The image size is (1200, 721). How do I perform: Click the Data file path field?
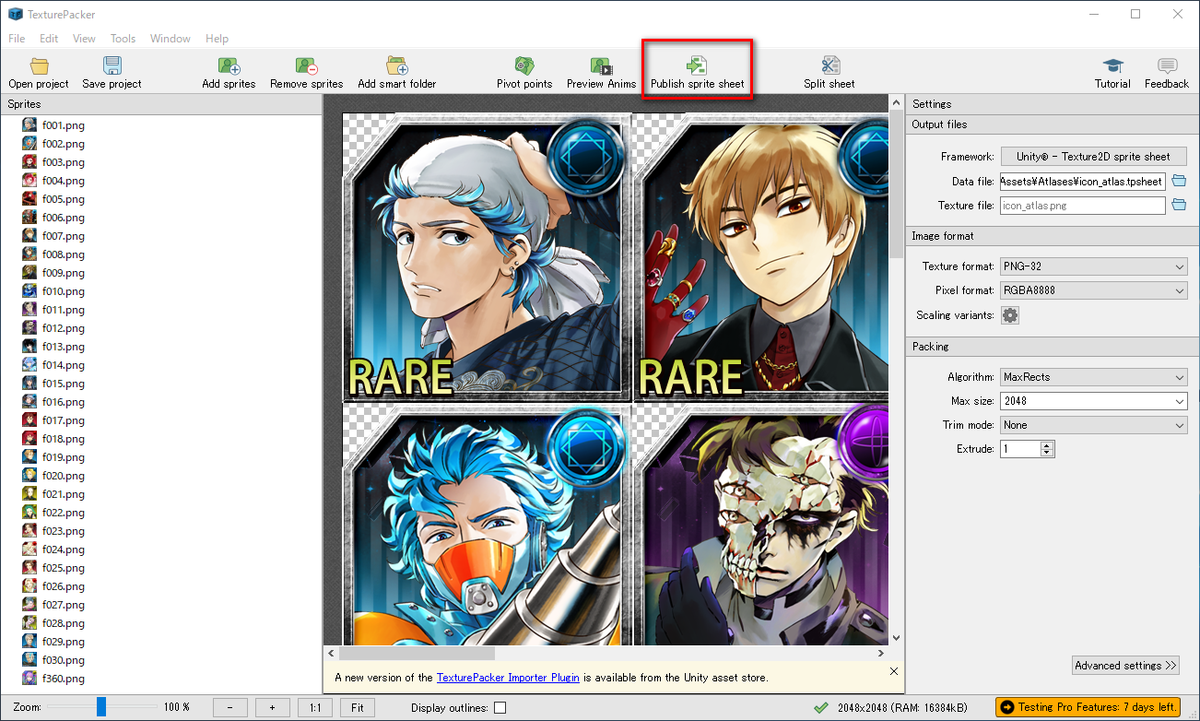pos(1083,181)
